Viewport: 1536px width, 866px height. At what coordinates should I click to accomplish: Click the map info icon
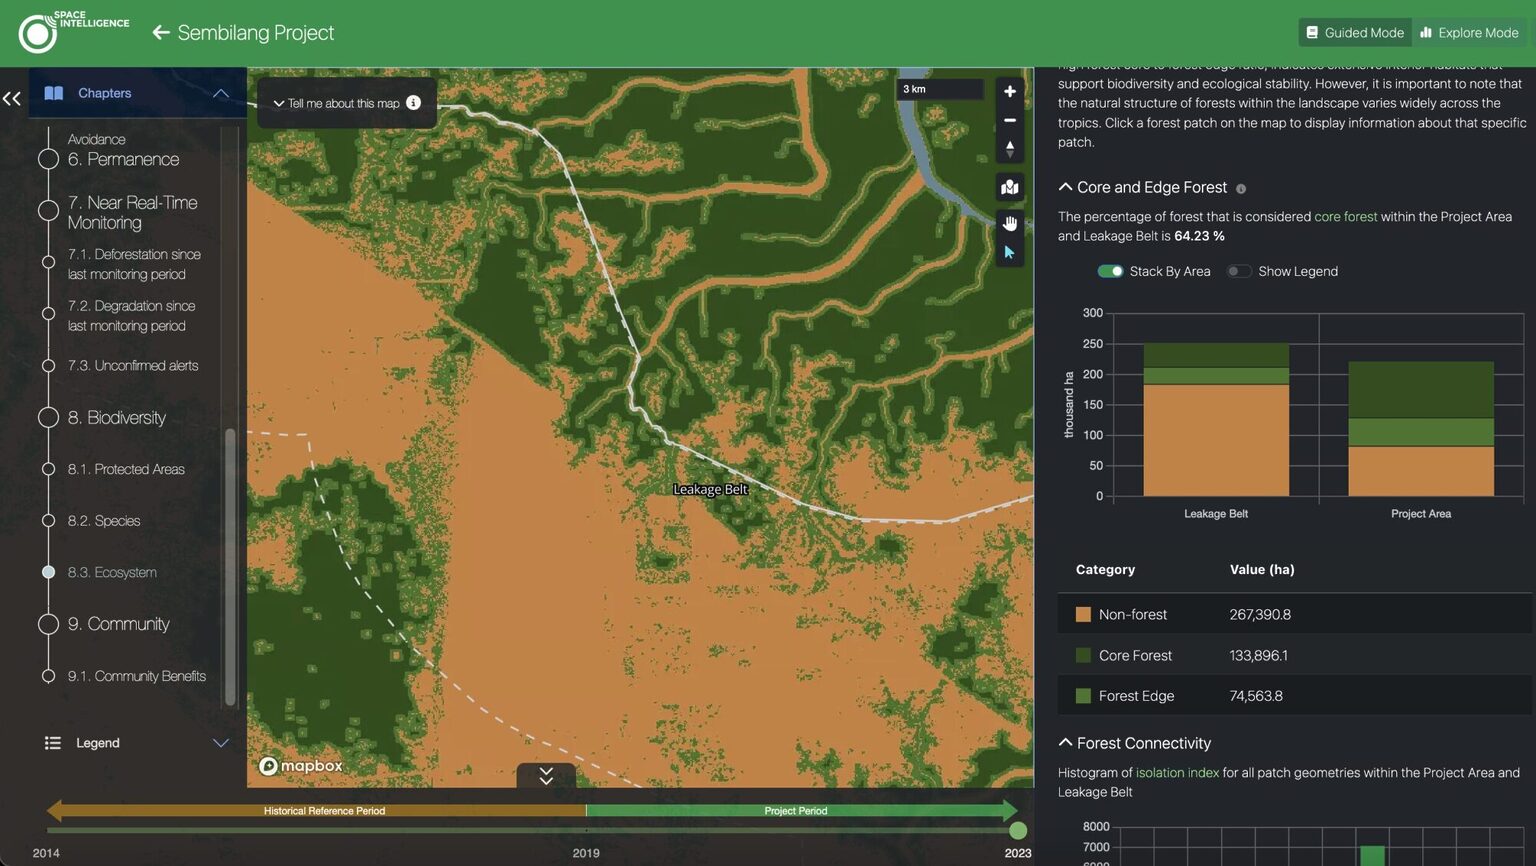(x=413, y=102)
